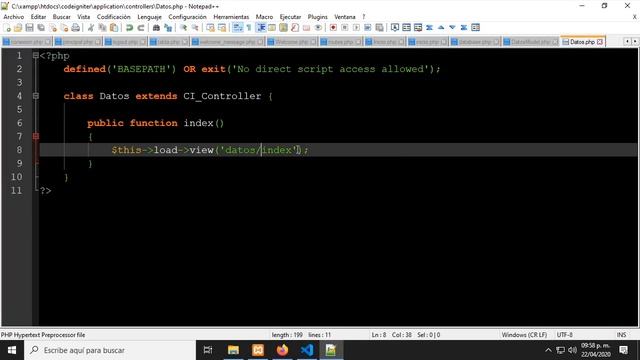This screenshot has height=360, width=640.
Task: Click the 'Ln : 8' status bar entry
Action: [x=378, y=335]
